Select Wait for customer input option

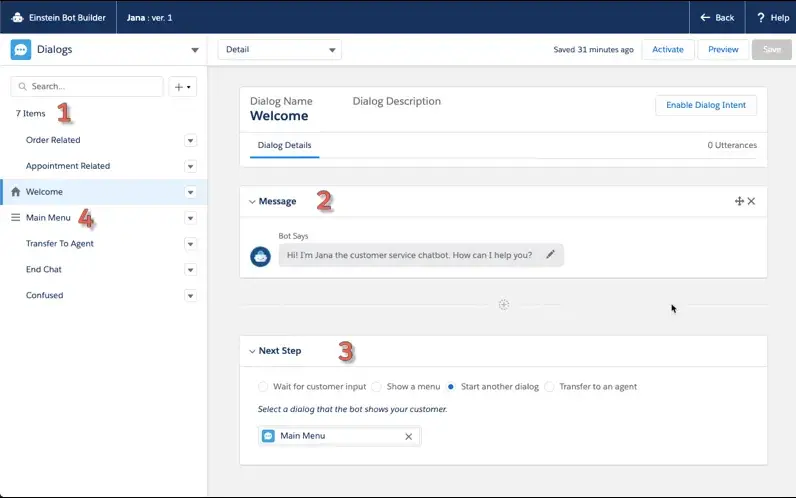263,386
